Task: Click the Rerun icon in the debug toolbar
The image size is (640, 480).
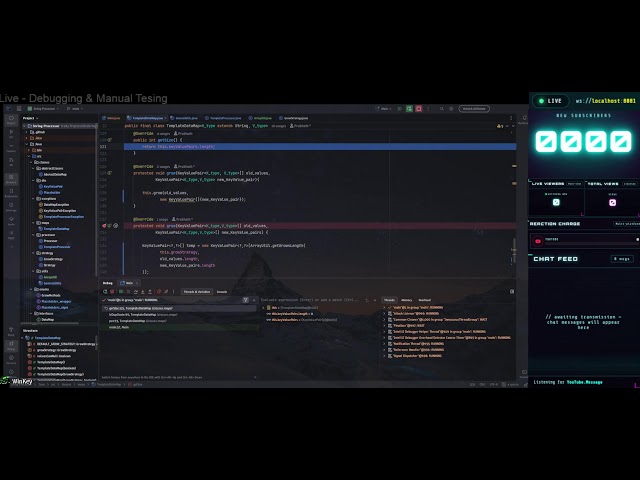Action: coord(105,291)
